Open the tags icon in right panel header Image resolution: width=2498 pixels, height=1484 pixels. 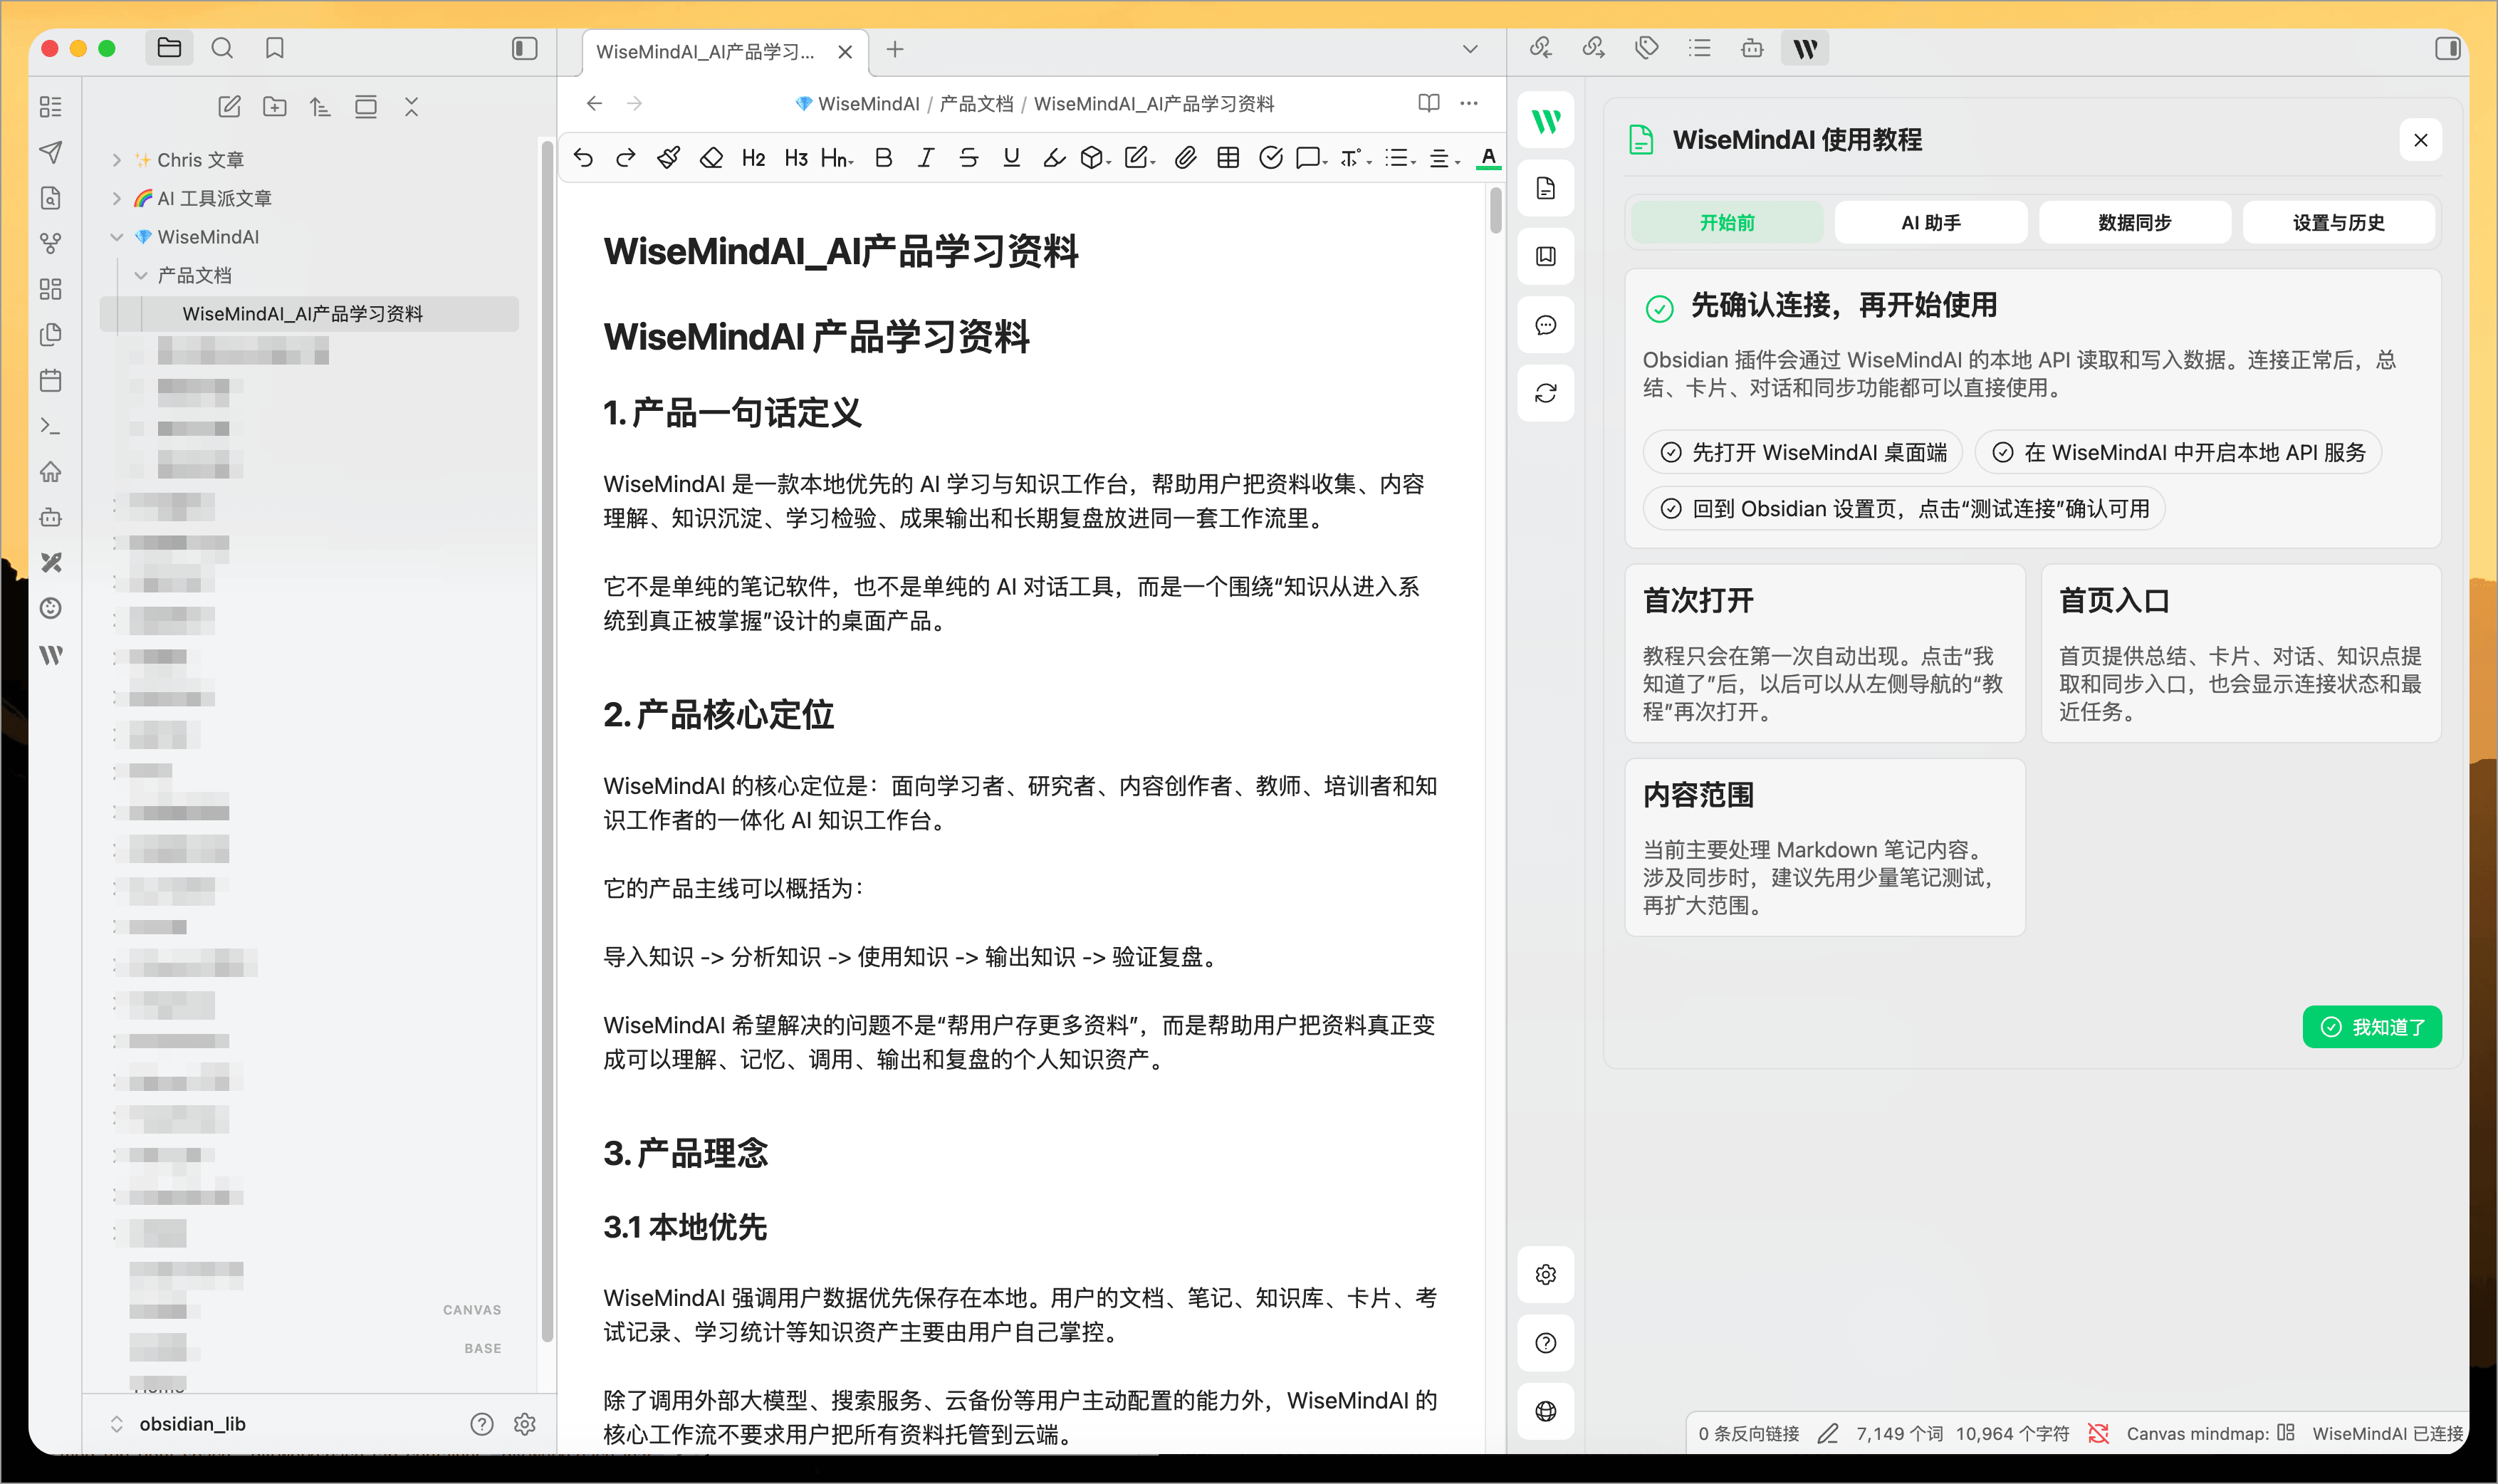click(1646, 48)
